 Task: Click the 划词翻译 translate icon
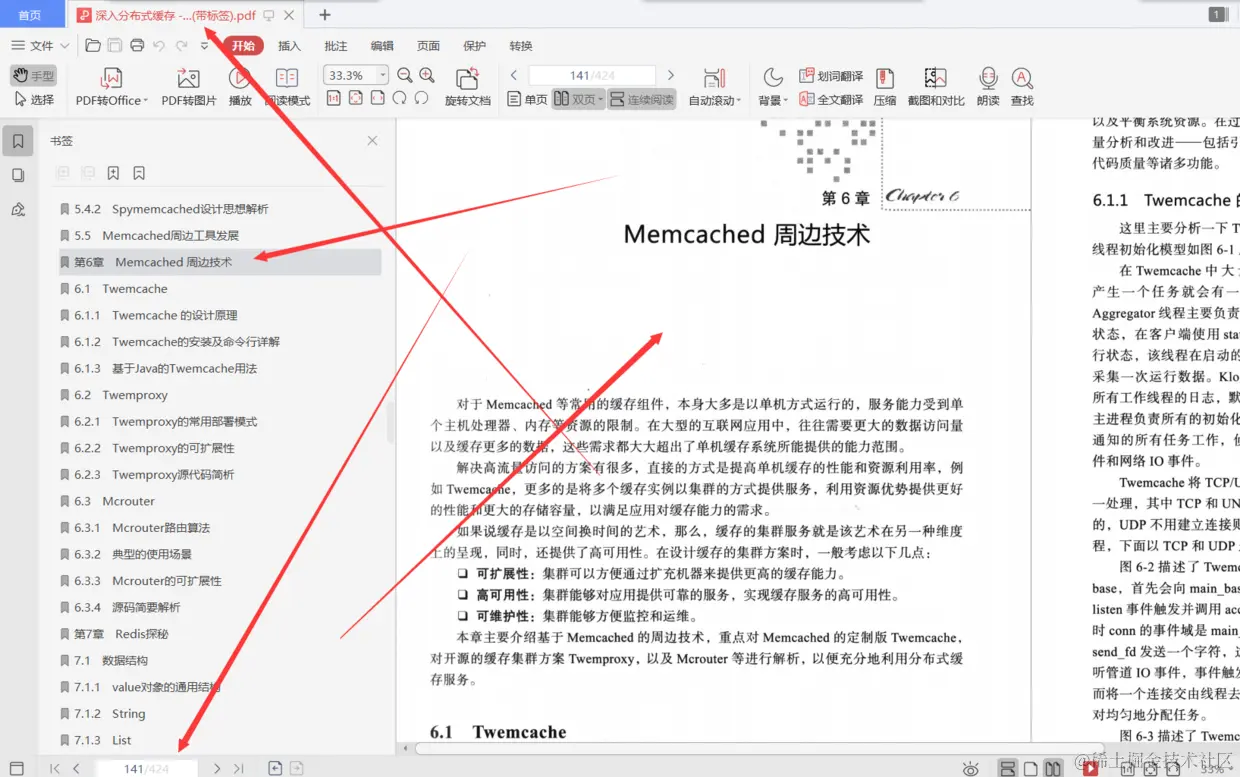click(x=832, y=76)
